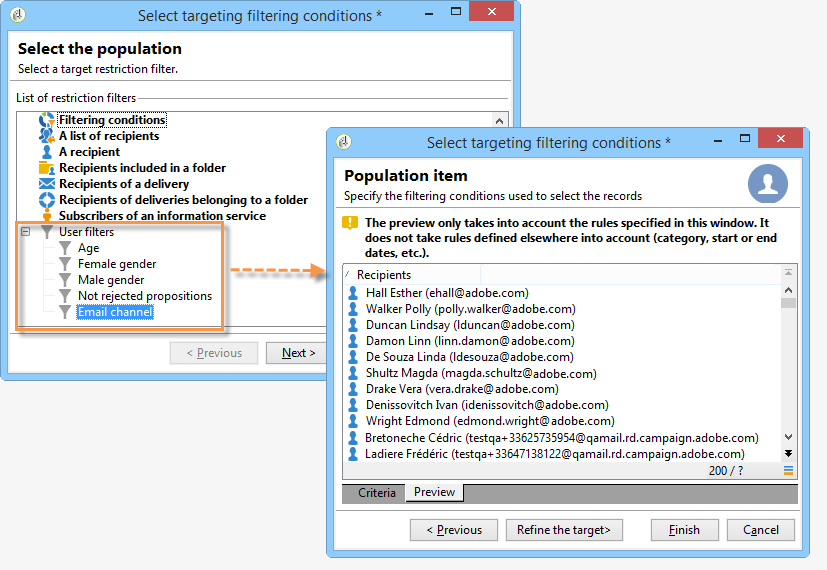Image resolution: width=827 pixels, height=570 pixels.
Task: Click the Subscribers of an information service icon
Action: coord(46,216)
